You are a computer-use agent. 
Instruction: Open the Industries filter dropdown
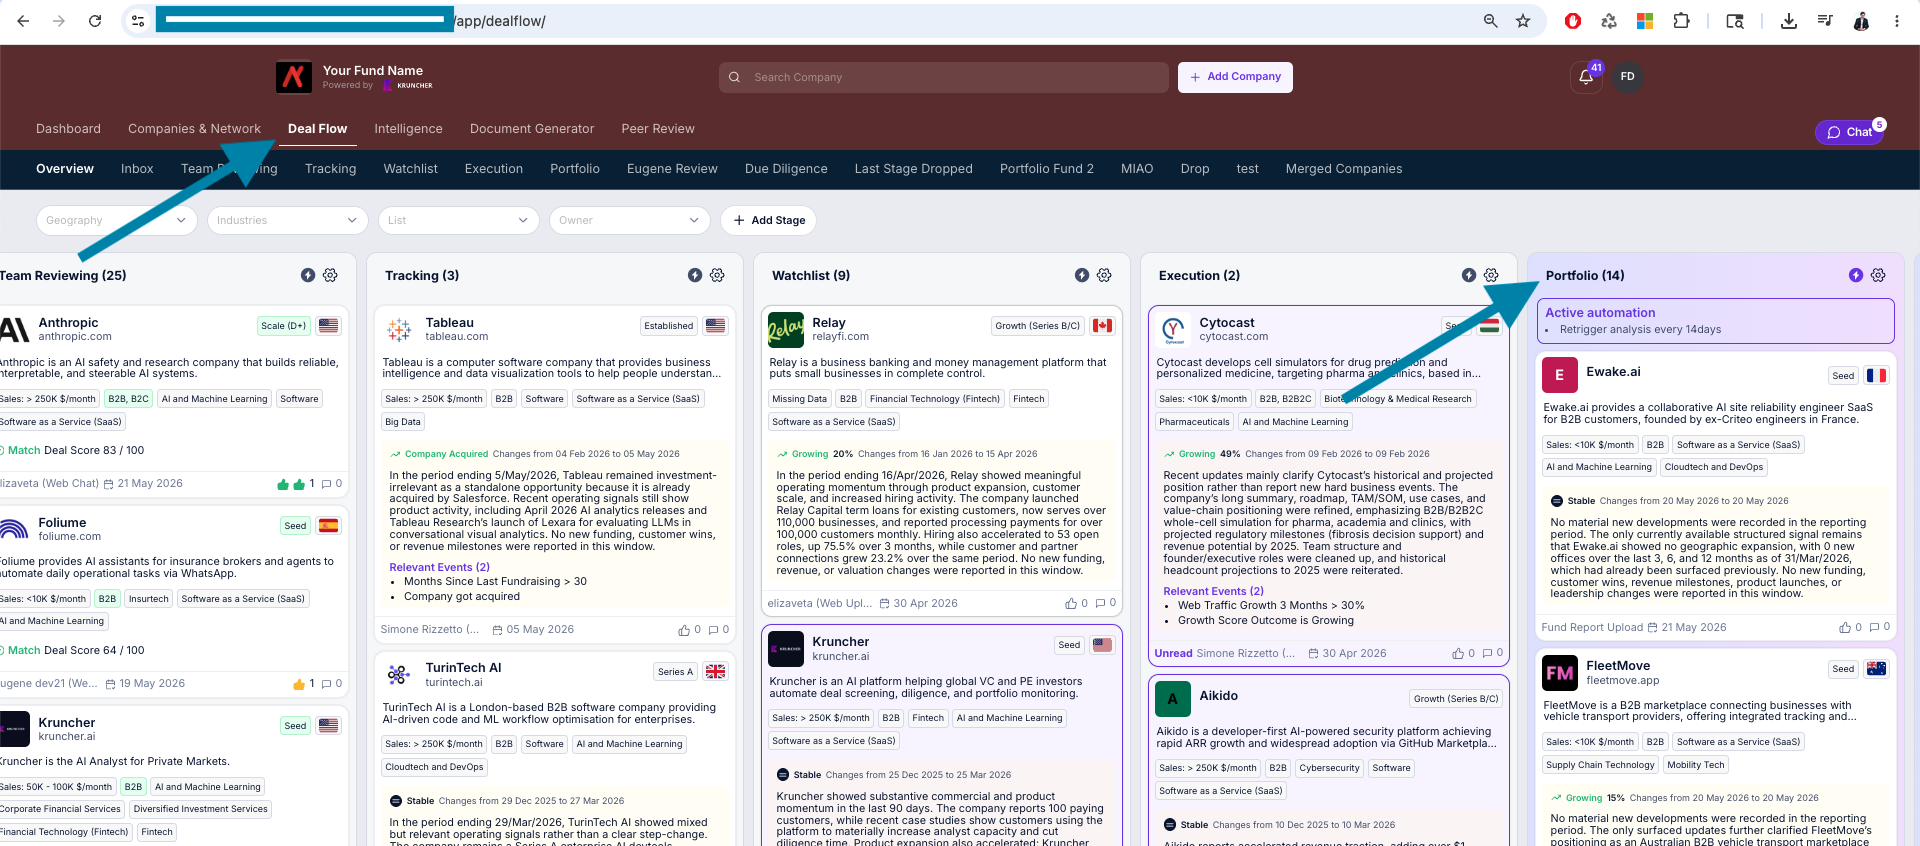click(288, 221)
